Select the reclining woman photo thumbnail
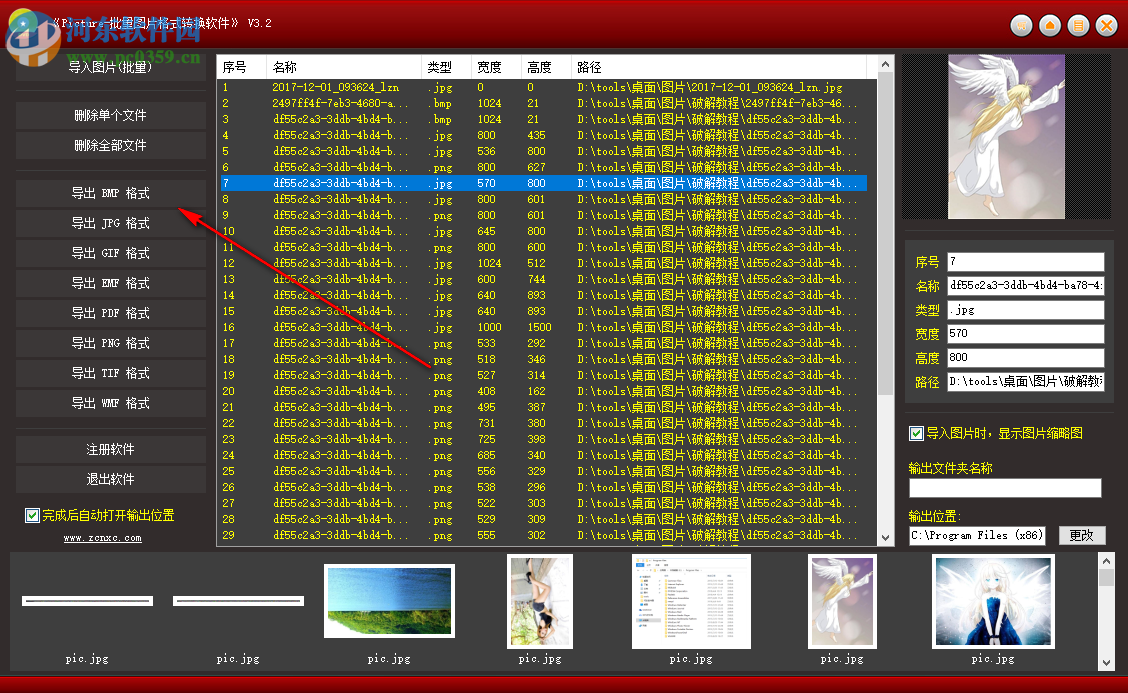The height and width of the screenshot is (693, 1128). 540,602
